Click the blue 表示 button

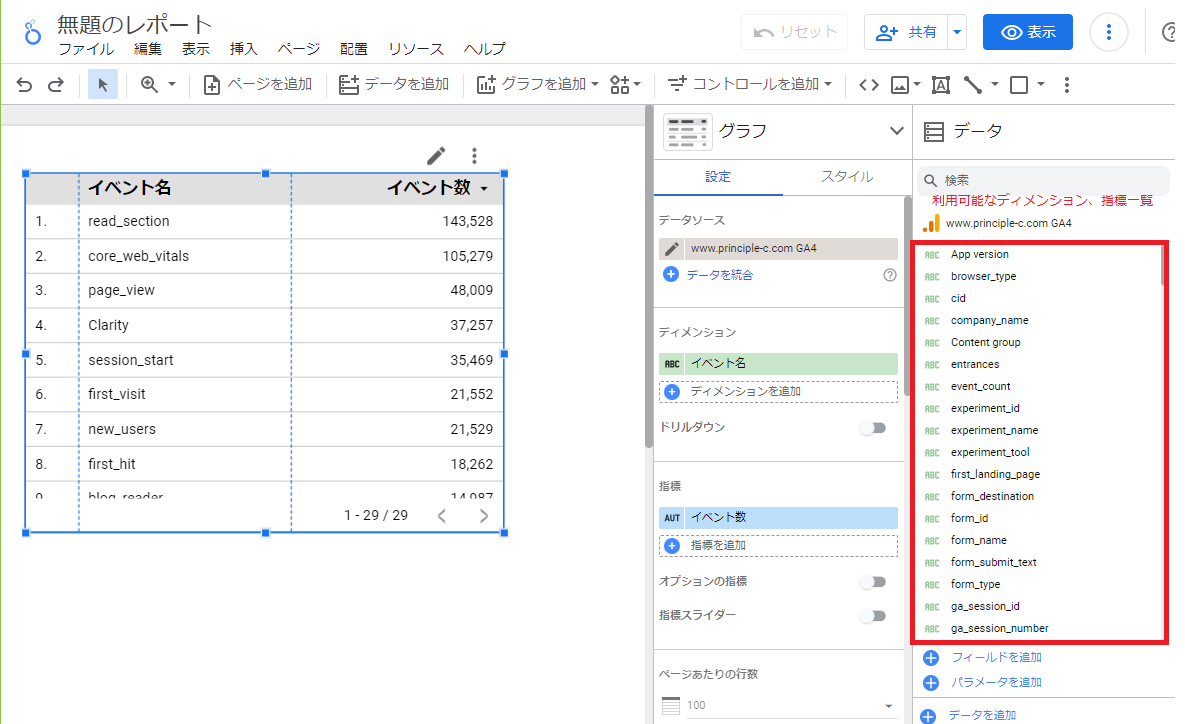1027,32
